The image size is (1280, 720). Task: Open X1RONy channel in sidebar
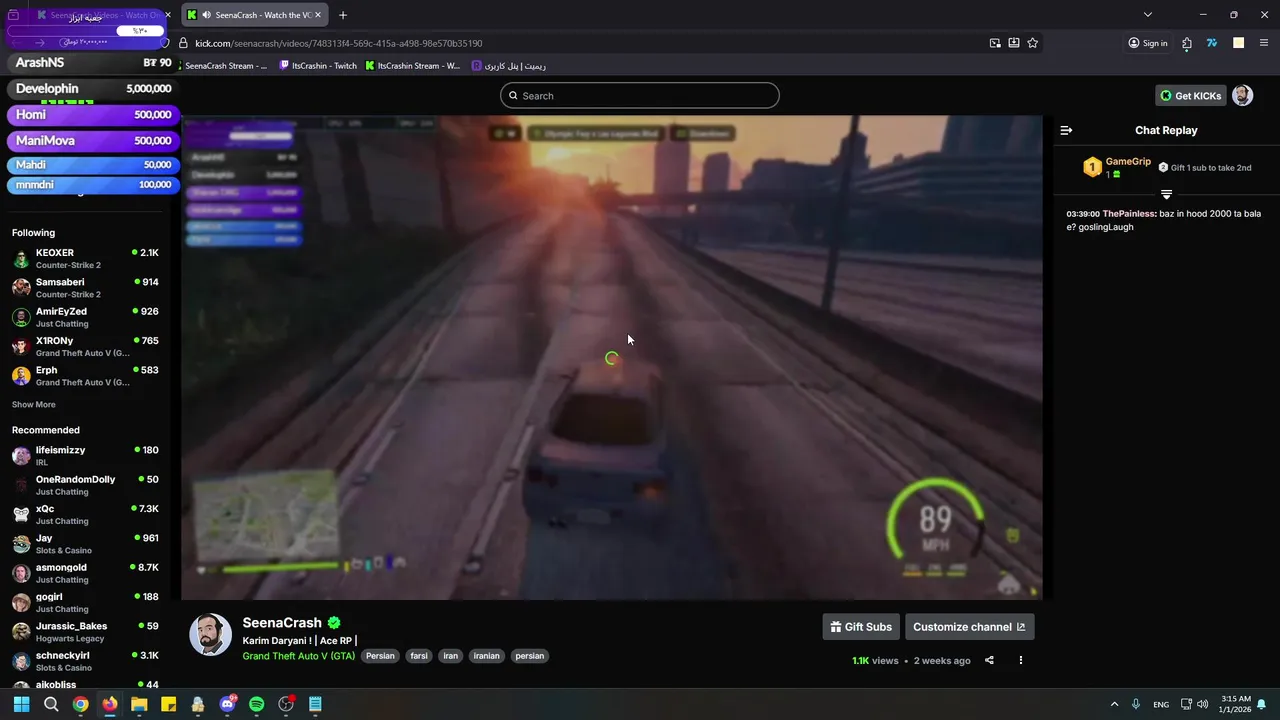click(x=86, y=347)
